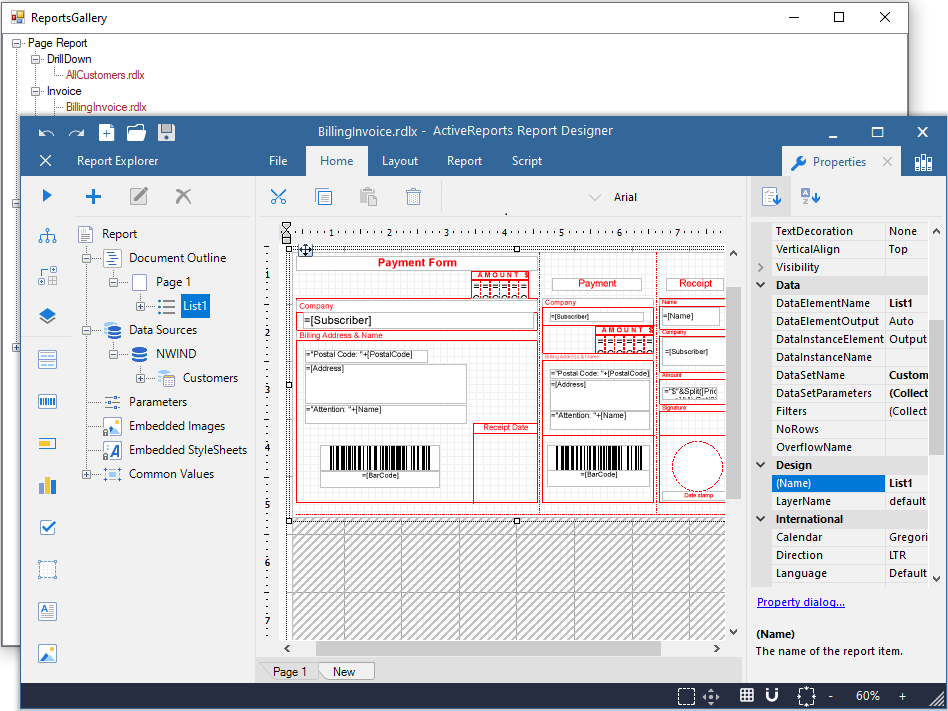The width and height of the screenshot is (948, 711).
Task: Copy selection with the Copy icon
Action: (323, 196)
